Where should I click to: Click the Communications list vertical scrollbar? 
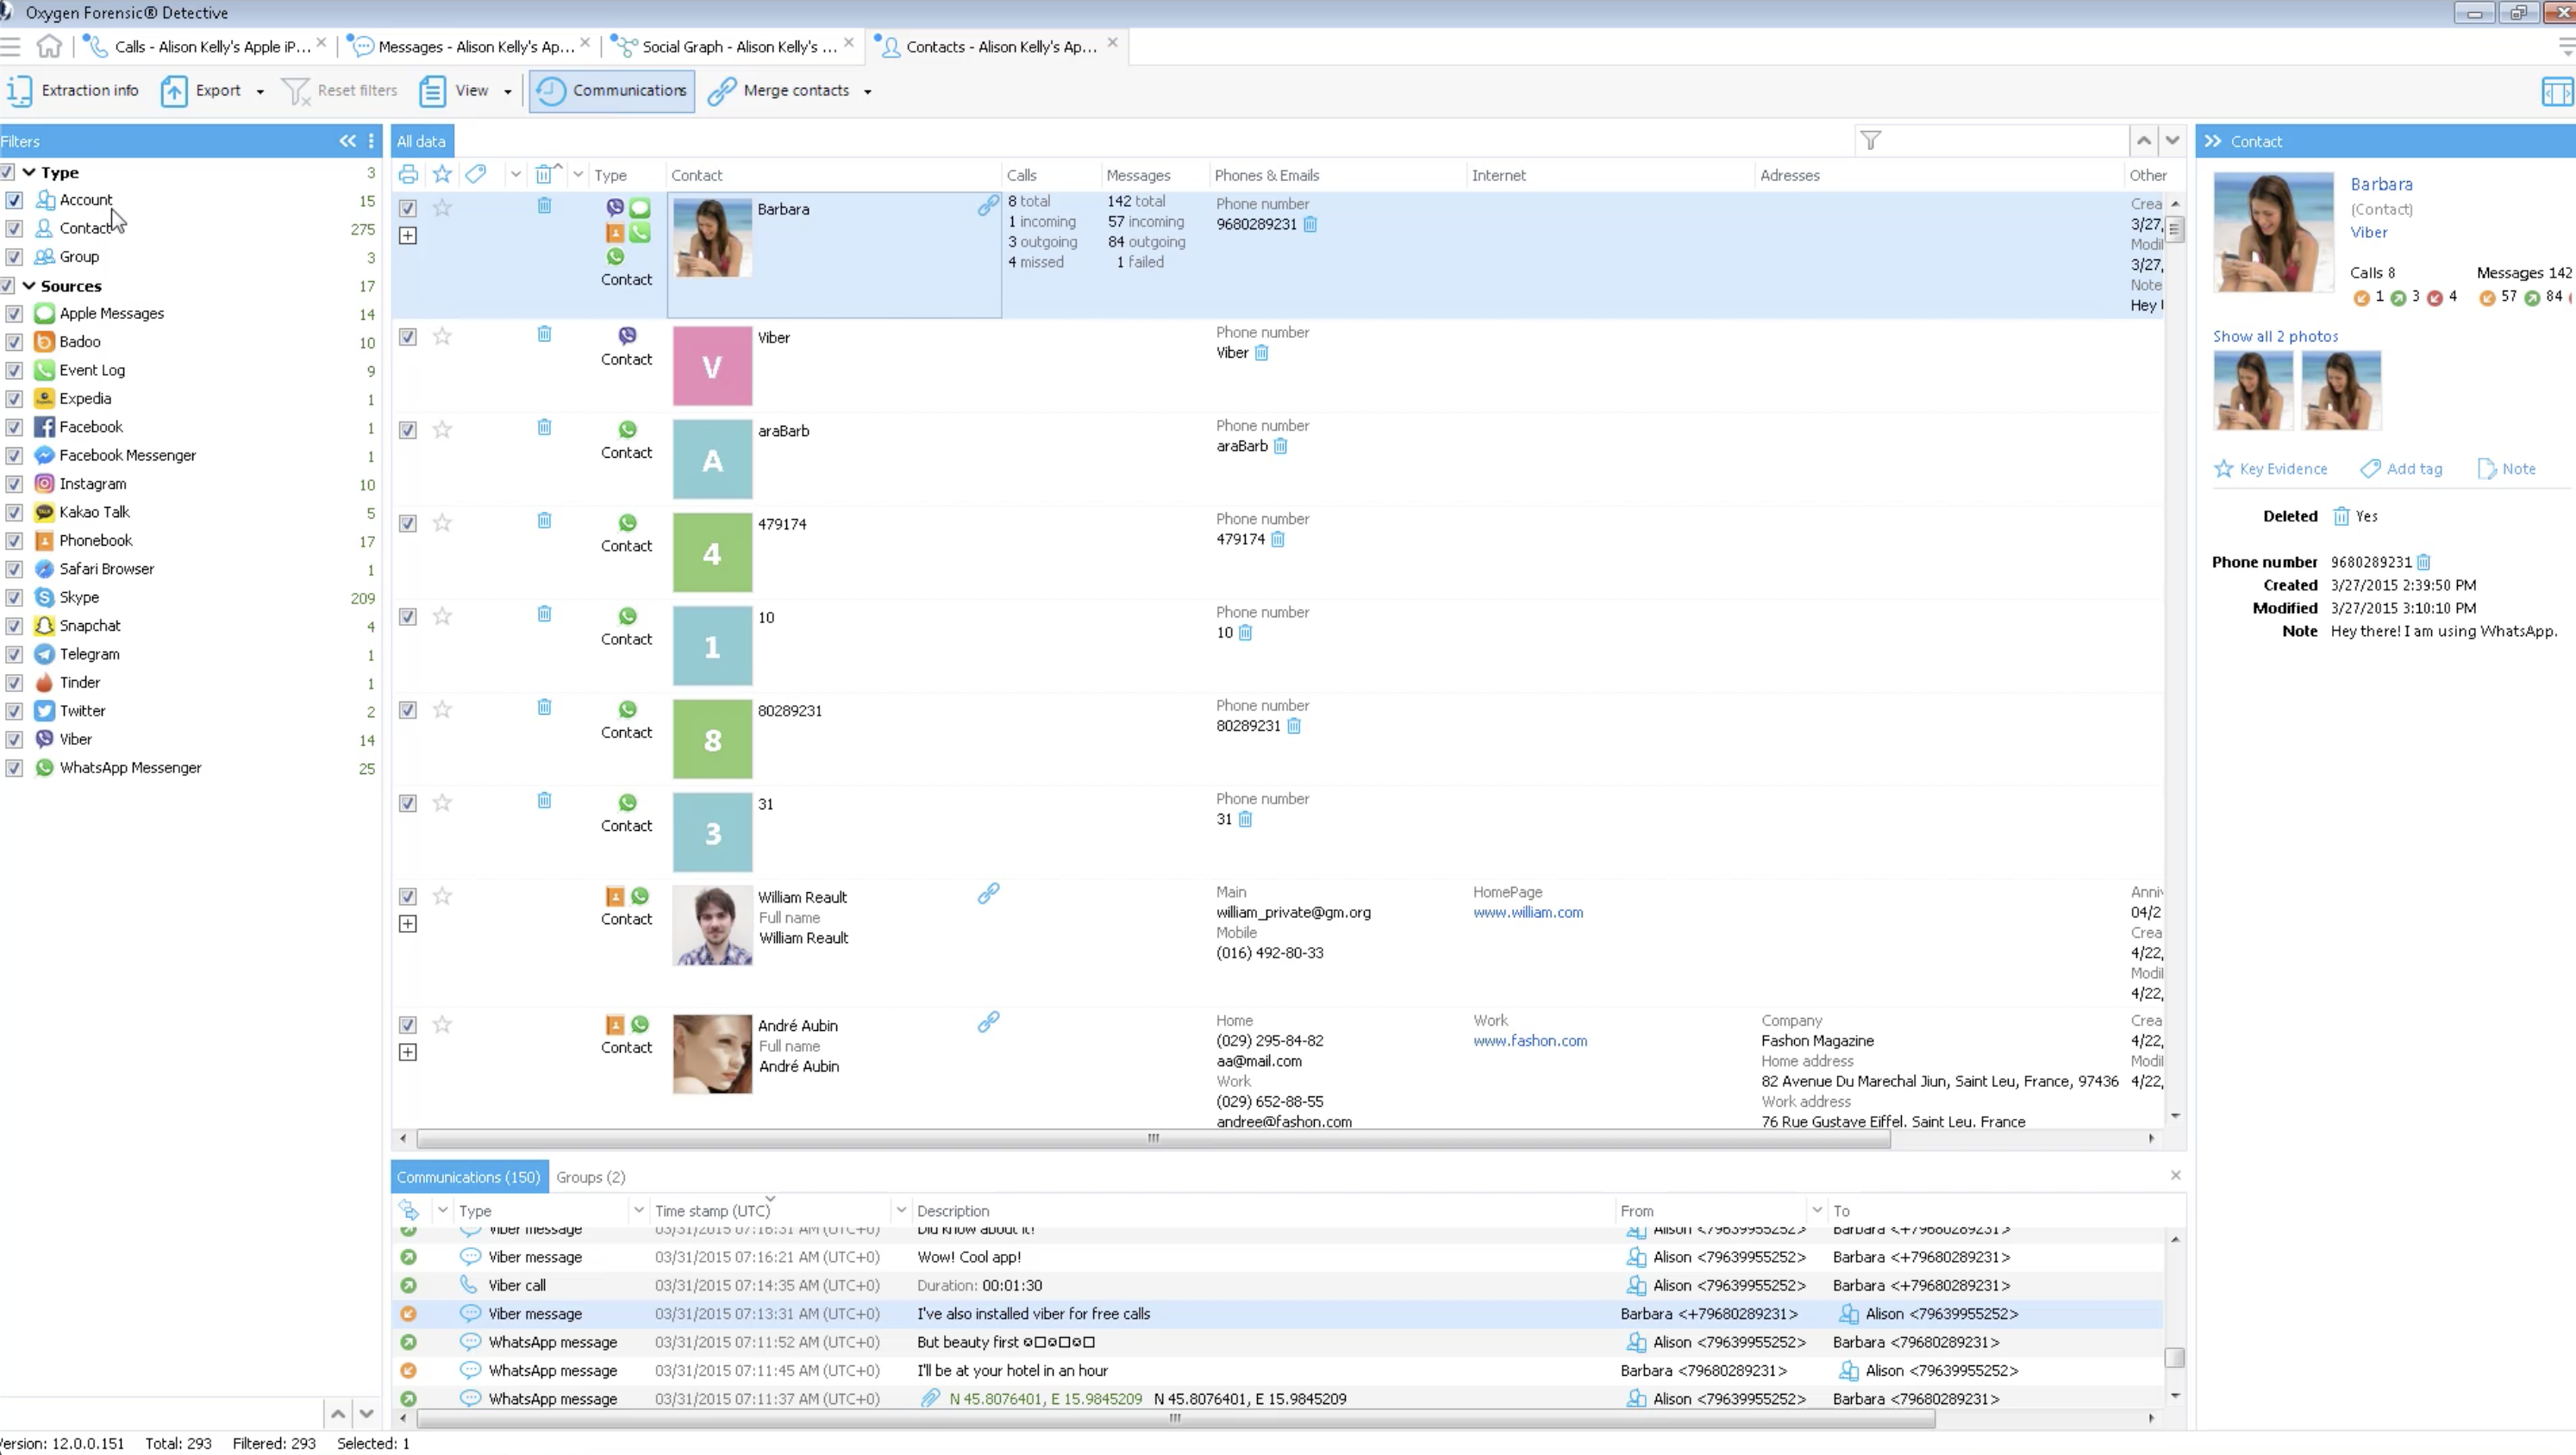[2173, 1358]
